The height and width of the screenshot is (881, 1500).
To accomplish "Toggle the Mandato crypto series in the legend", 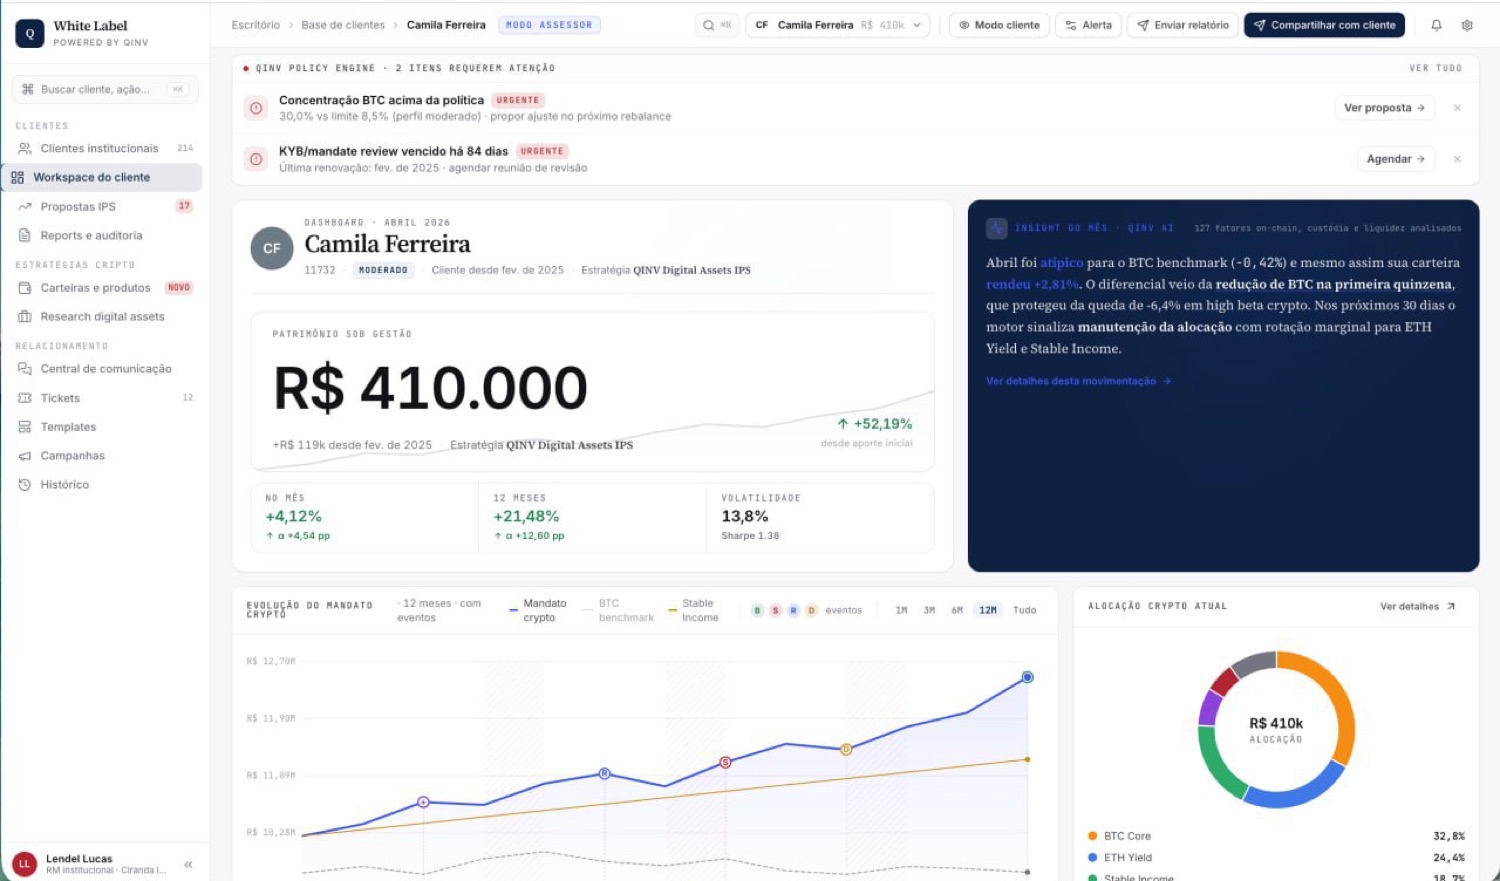I will (538, 610).
